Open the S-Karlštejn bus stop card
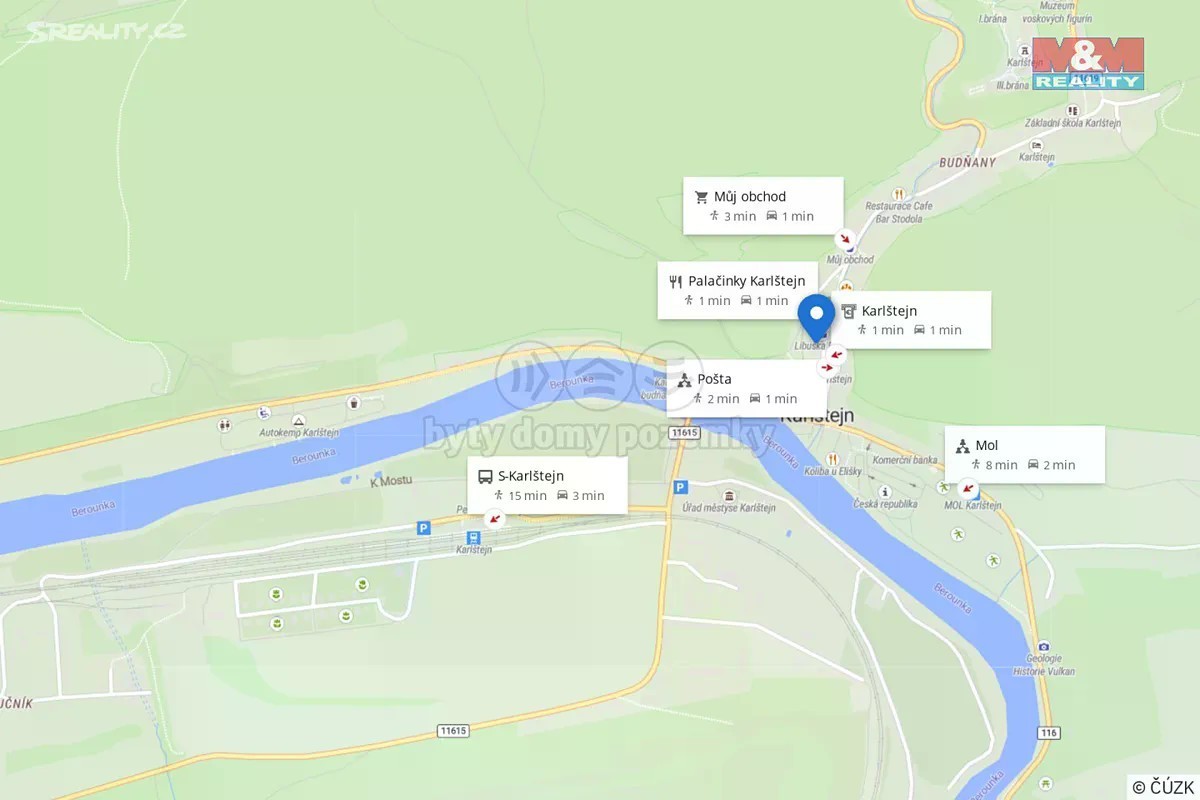This screenshot has width=1200, height=800. [x=548, y=485]
